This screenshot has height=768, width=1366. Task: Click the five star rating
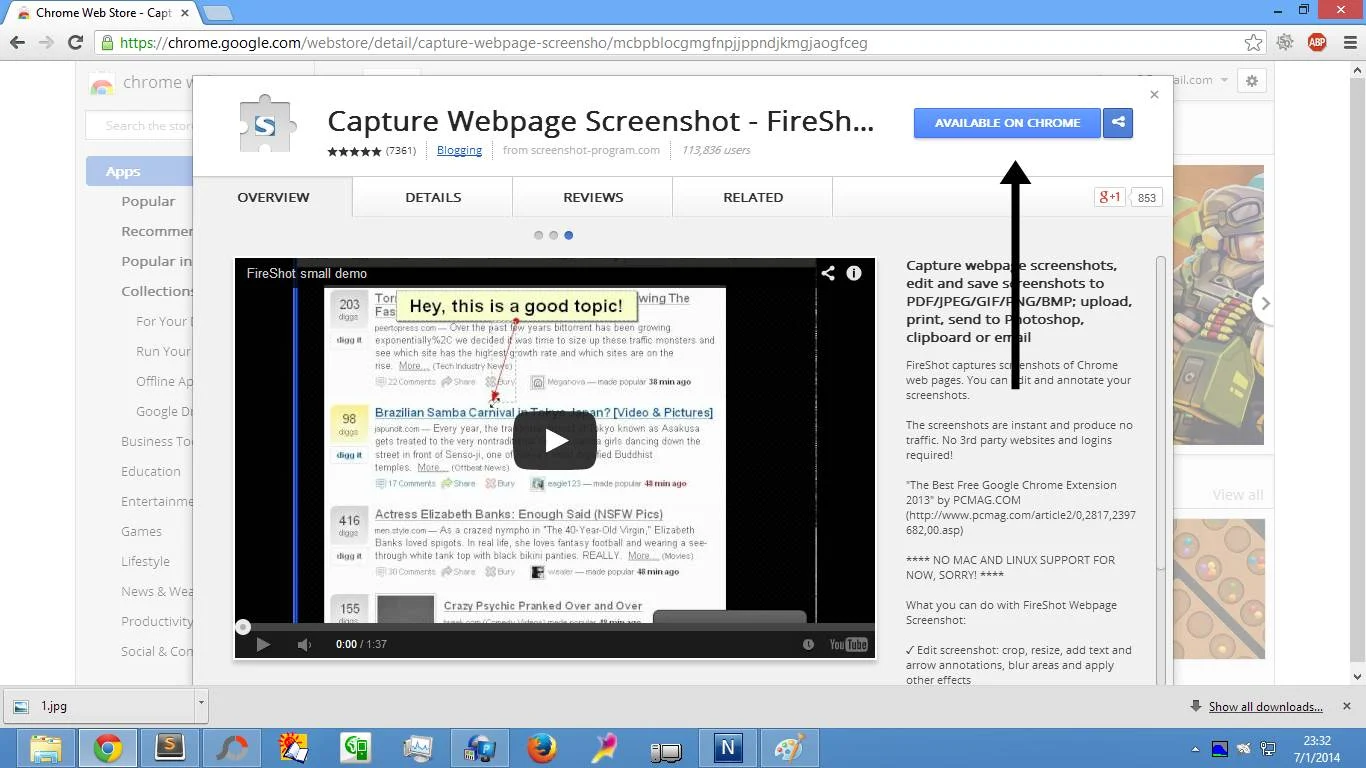(x=354, y=151)
